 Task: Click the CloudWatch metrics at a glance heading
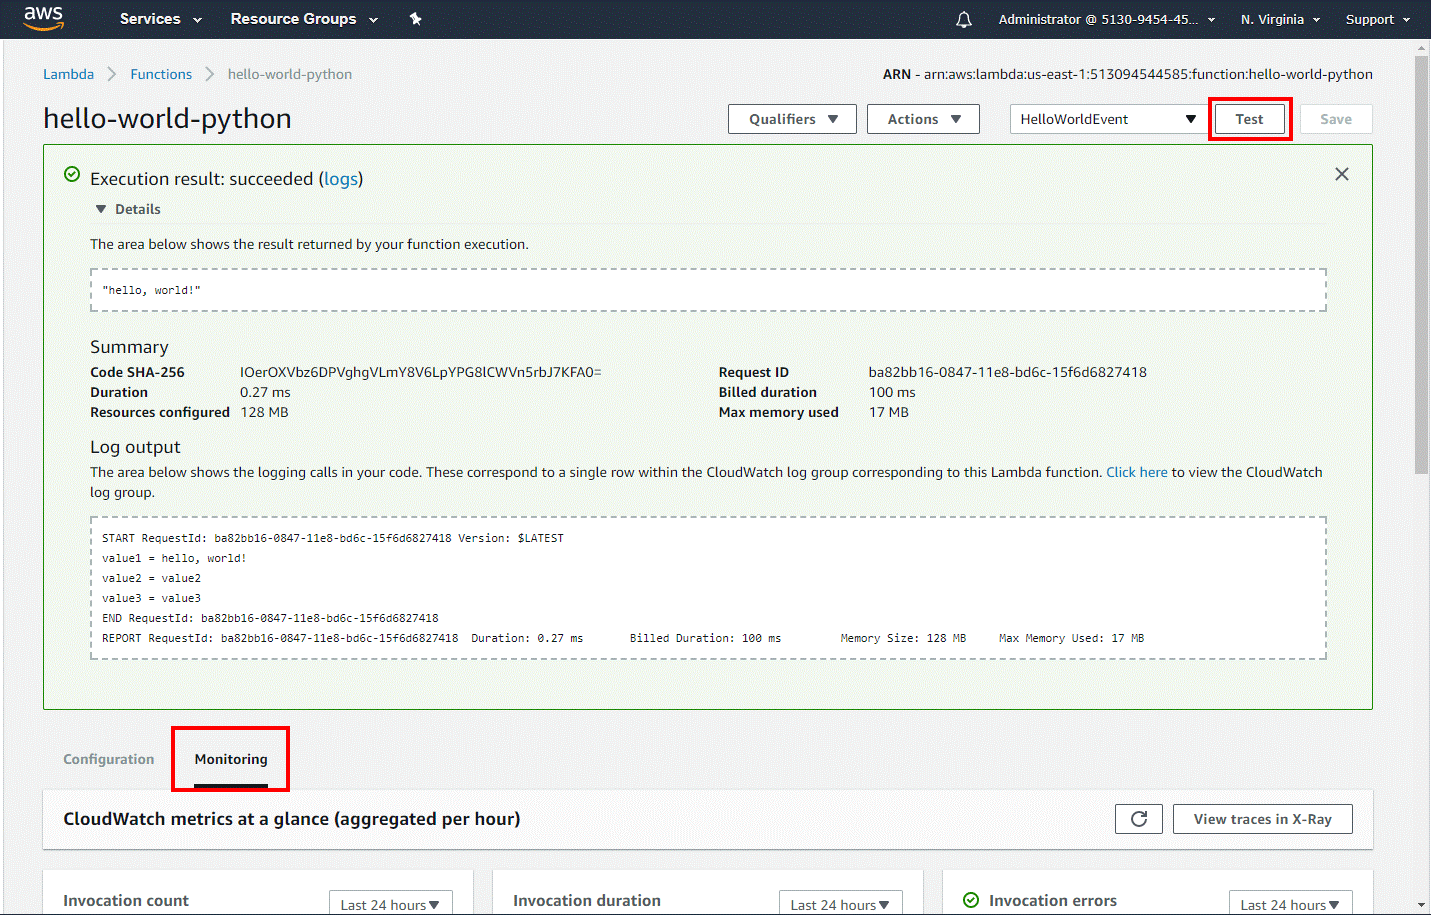point(292,819)
